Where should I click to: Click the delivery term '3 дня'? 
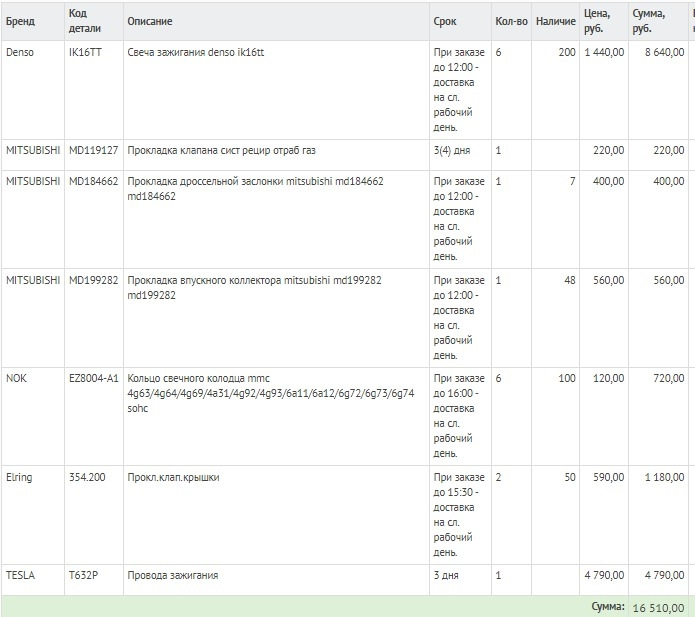pos(446,575)
